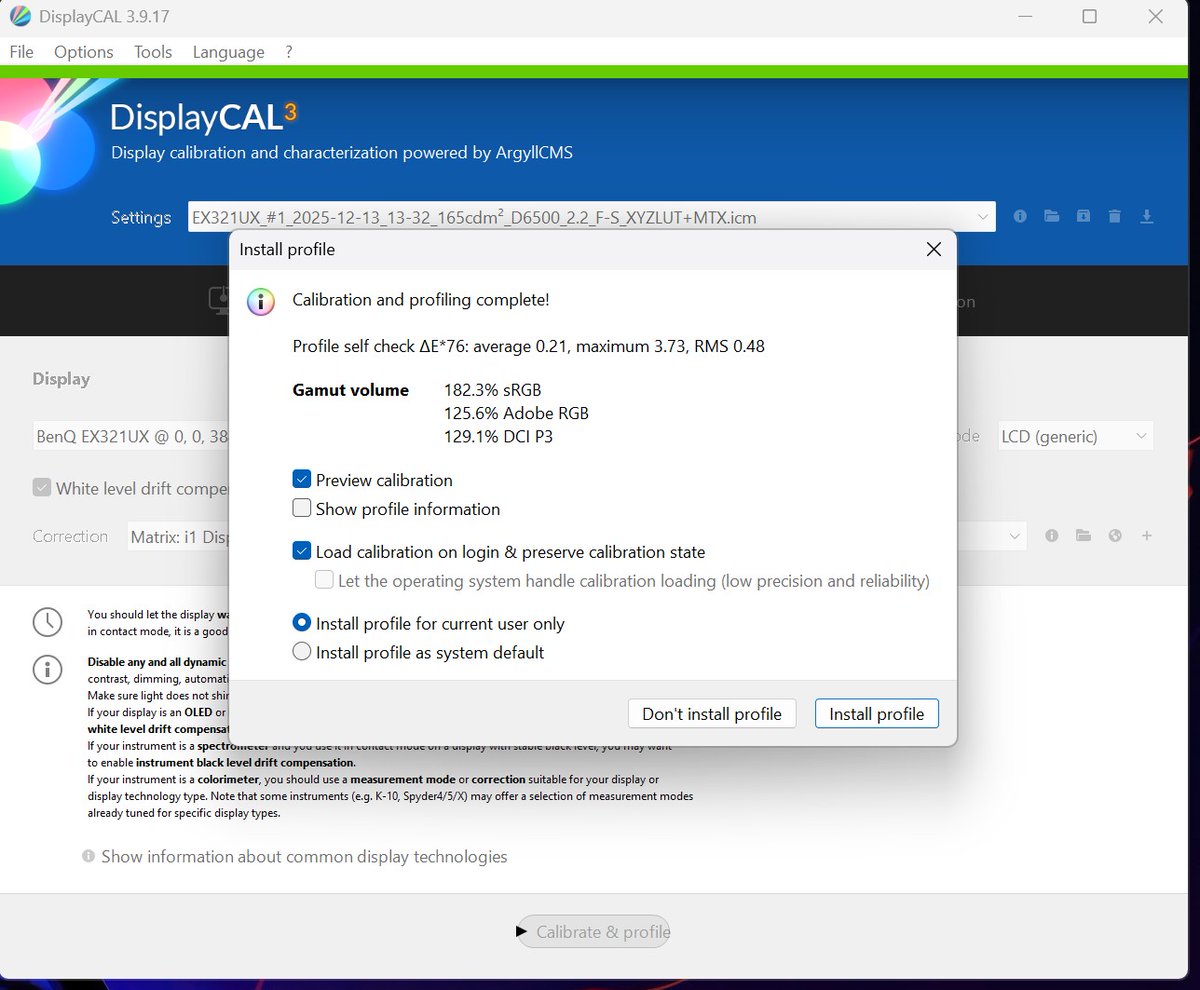
Task: Click the circled info icon beside dynamic tip
Action: point(47,669)
